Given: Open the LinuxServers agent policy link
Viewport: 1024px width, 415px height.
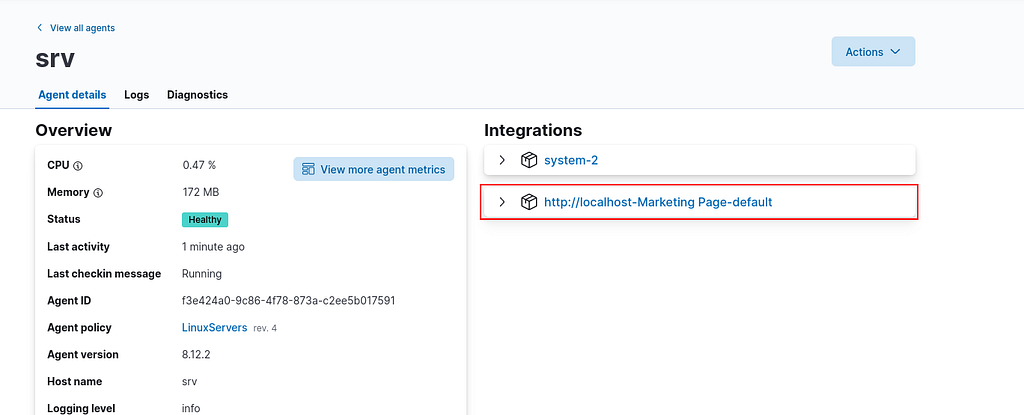Looking at the screenshot, I should [x=214, y=327].
